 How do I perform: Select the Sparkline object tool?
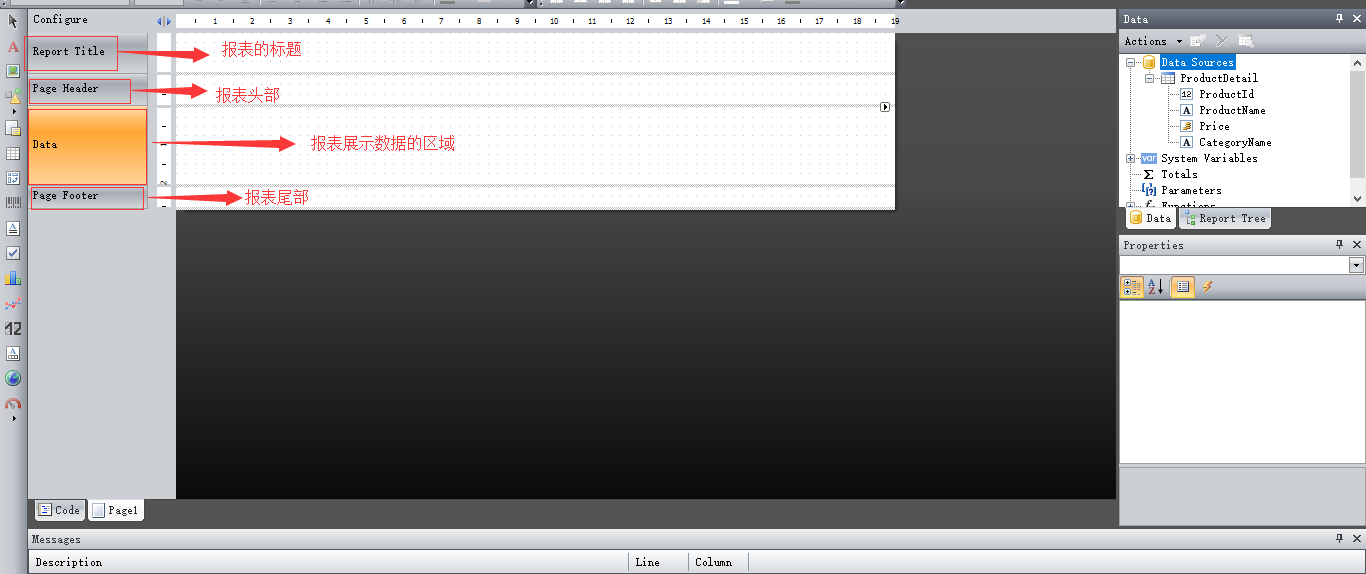[13, 303]
